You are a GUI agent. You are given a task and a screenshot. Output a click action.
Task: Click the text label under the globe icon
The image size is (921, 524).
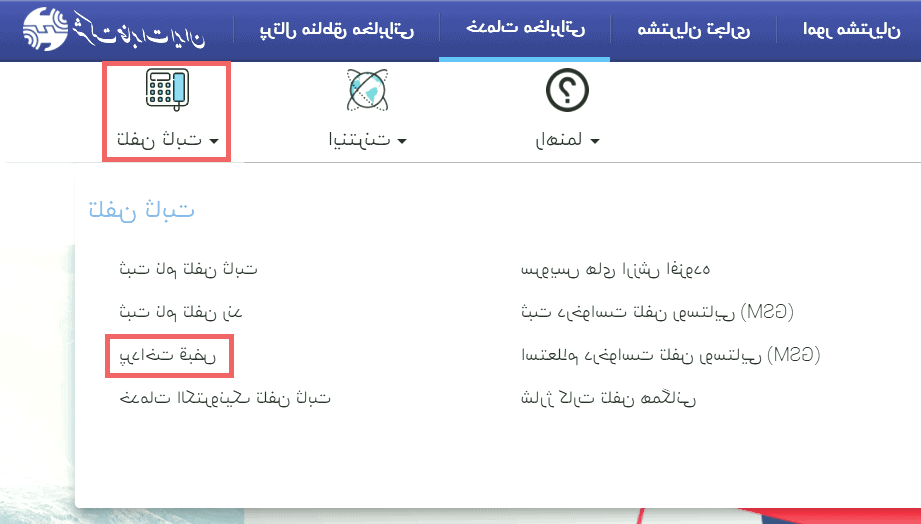[359, 140]
